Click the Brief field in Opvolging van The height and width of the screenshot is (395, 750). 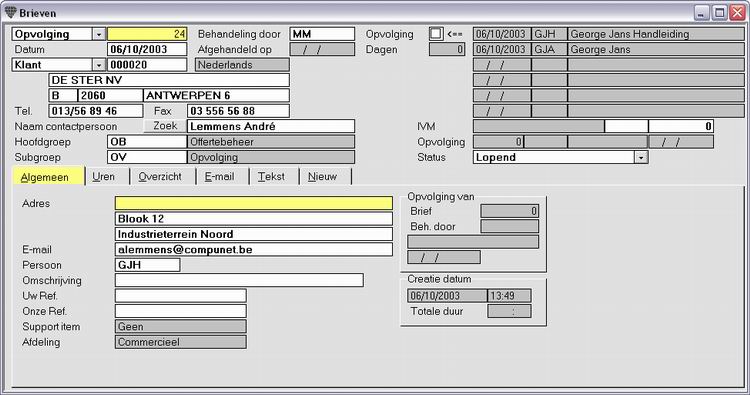tap(509, 211)
